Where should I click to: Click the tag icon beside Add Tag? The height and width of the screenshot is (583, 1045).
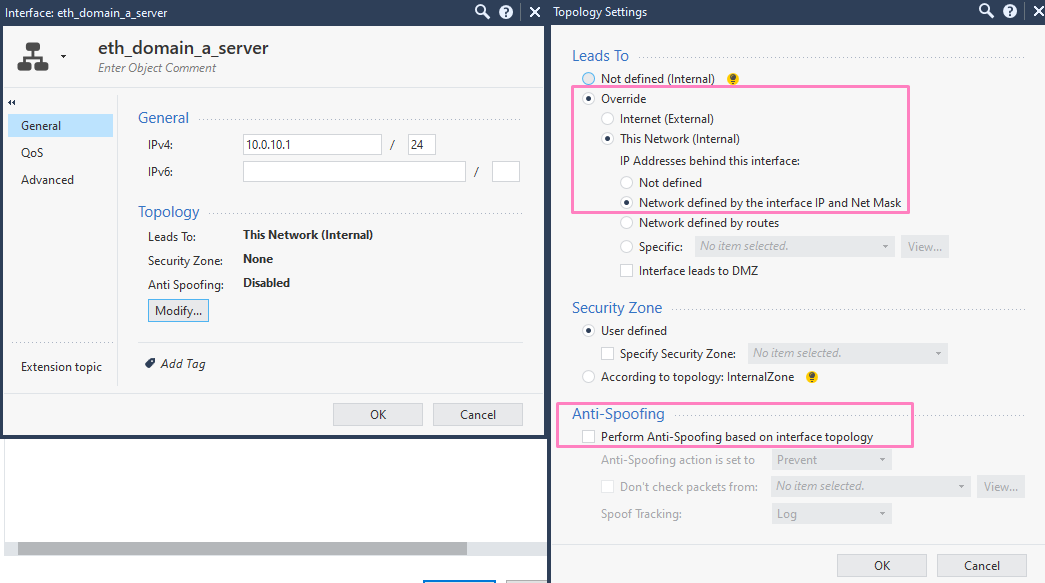tap(150, 363)
